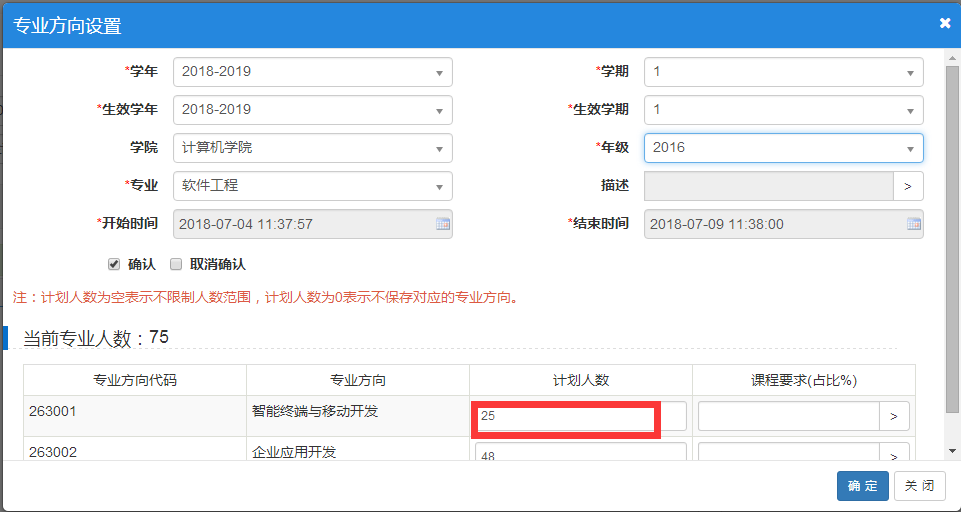The height and width of the screenshot is (512, 961).
Task: Select a college from 学院 dropdown
Action: tap(312, 148)
